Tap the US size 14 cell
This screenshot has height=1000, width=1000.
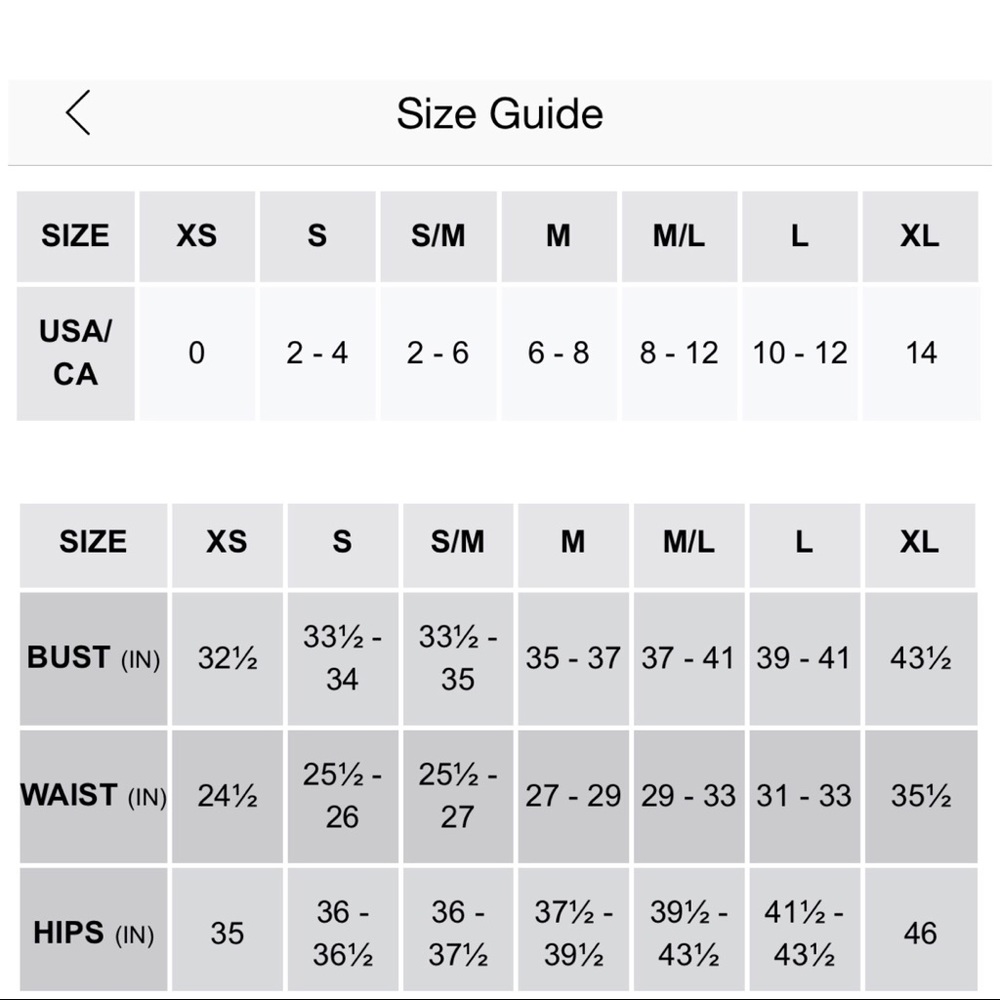pyautogui.click(x=921, y=353)
